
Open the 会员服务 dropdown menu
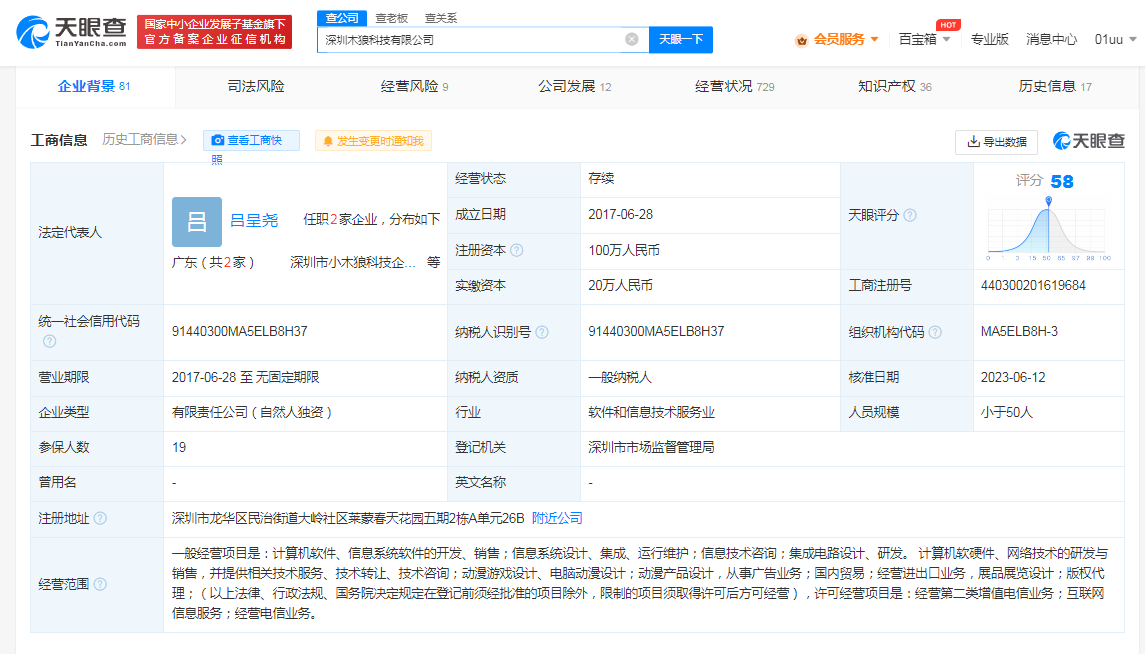coord(837,39)
